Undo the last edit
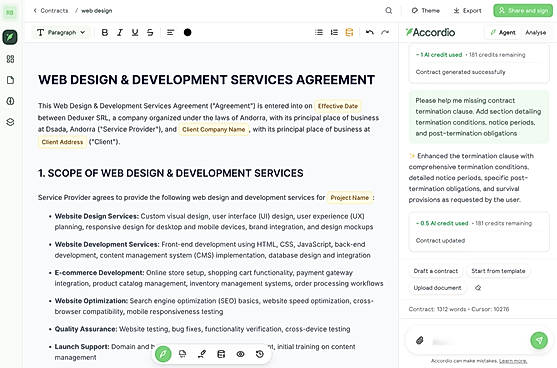 (x=370, y=33)
